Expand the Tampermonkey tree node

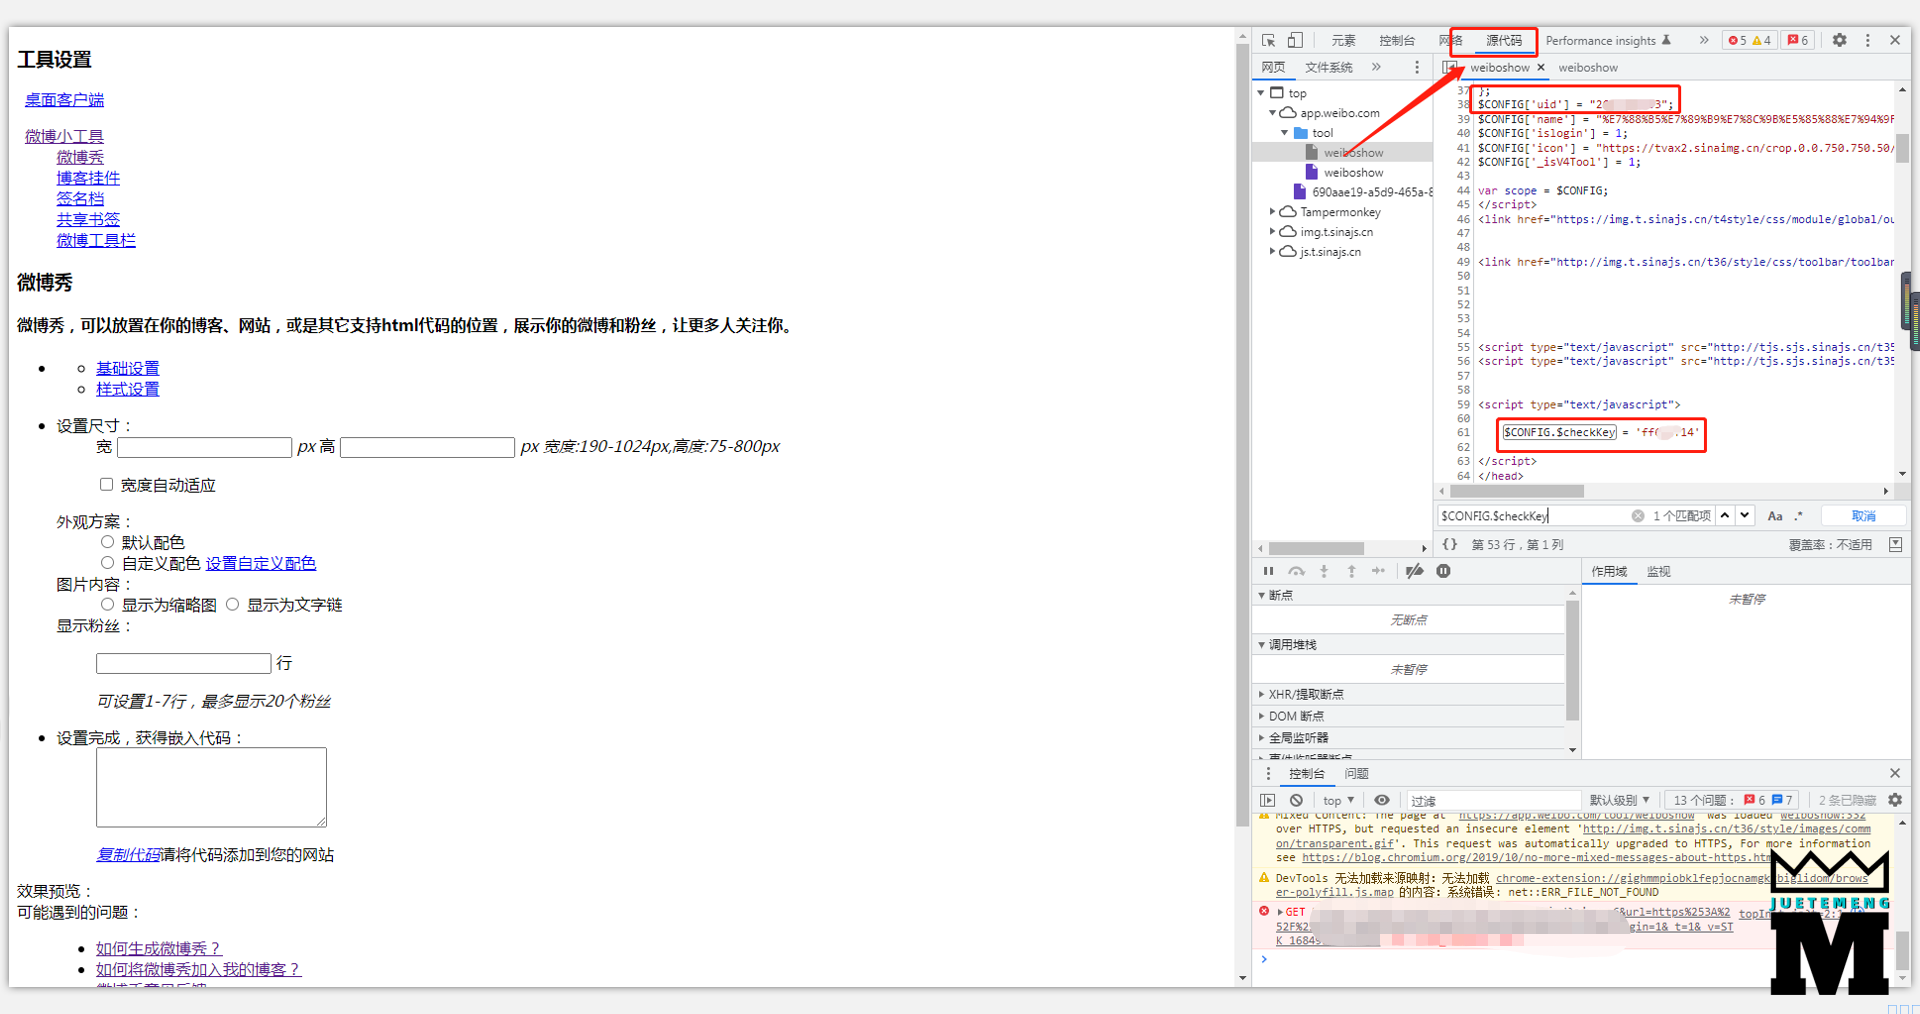tap(1272, 212)
